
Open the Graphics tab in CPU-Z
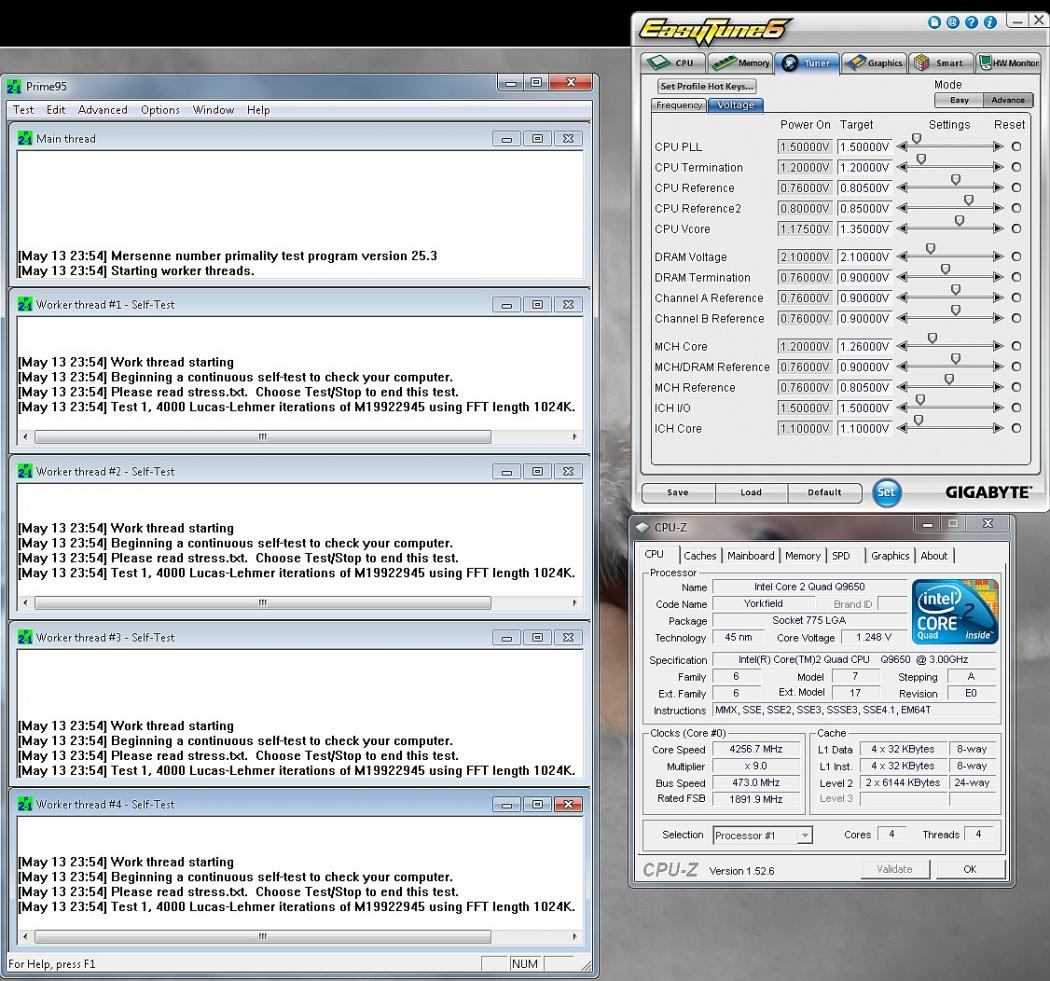[x=890, y=556]
